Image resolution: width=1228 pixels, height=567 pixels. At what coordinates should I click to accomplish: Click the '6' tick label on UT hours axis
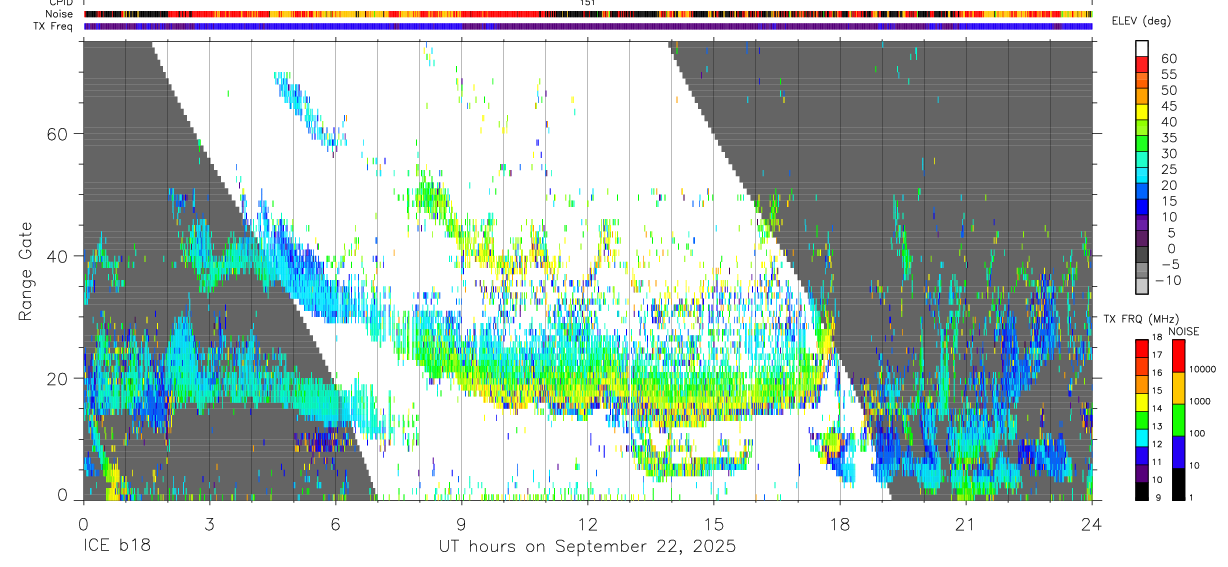[335, 524]
